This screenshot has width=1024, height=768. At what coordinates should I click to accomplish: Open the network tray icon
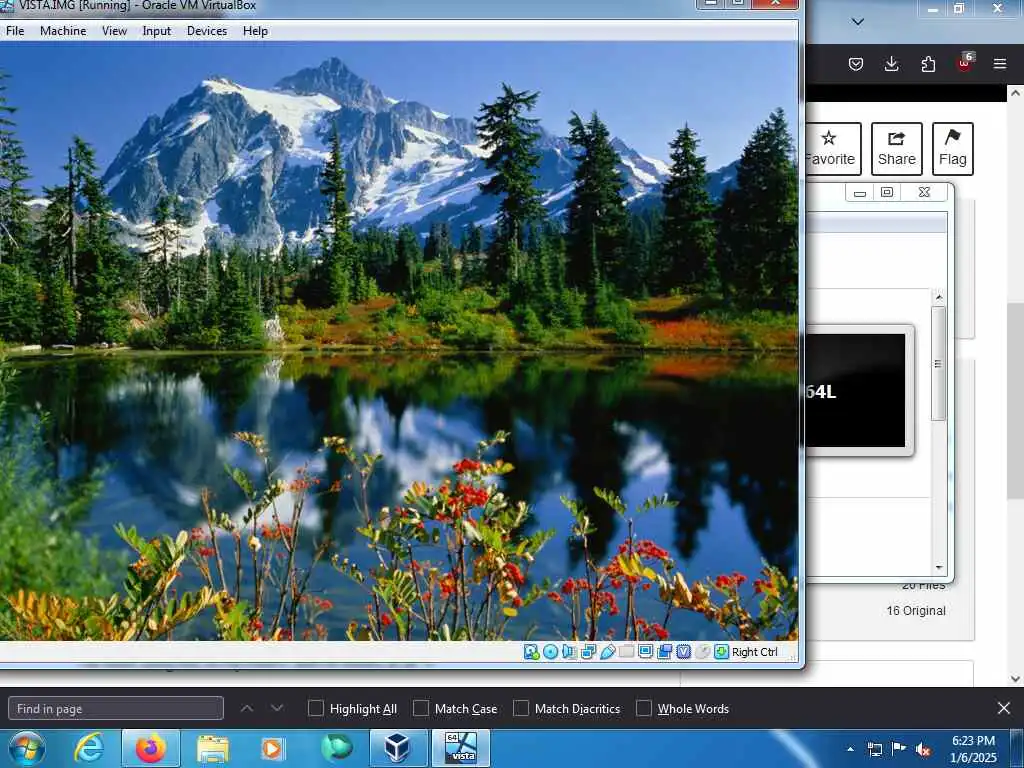(x=874, y=750)
